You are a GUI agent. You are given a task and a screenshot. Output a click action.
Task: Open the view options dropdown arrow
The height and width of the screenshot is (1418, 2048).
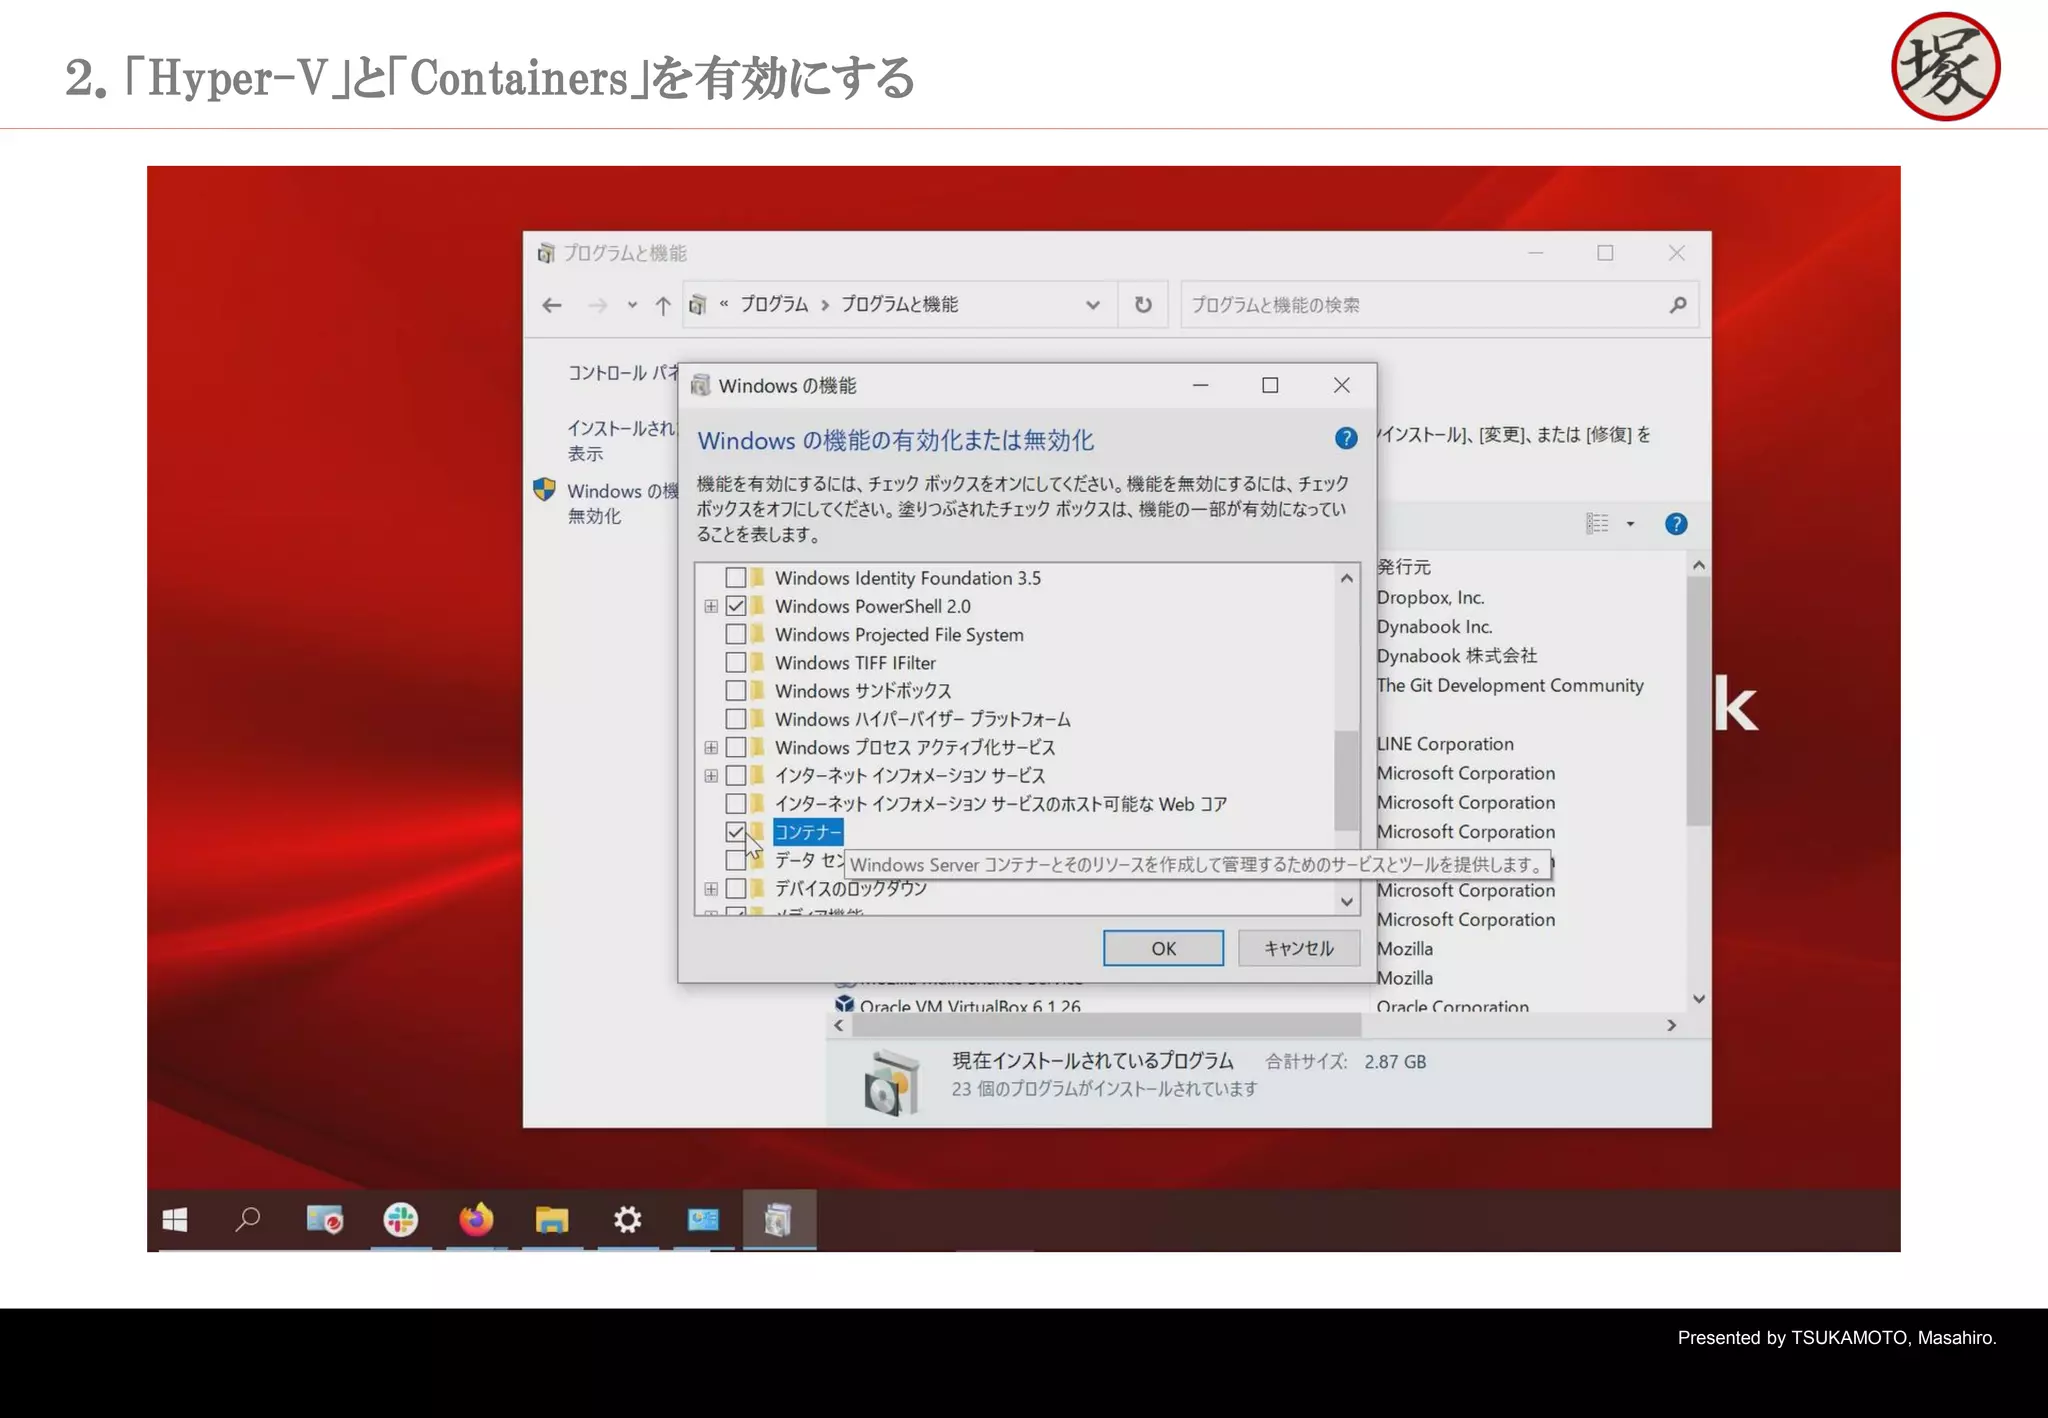click(x=1630, y=524)
